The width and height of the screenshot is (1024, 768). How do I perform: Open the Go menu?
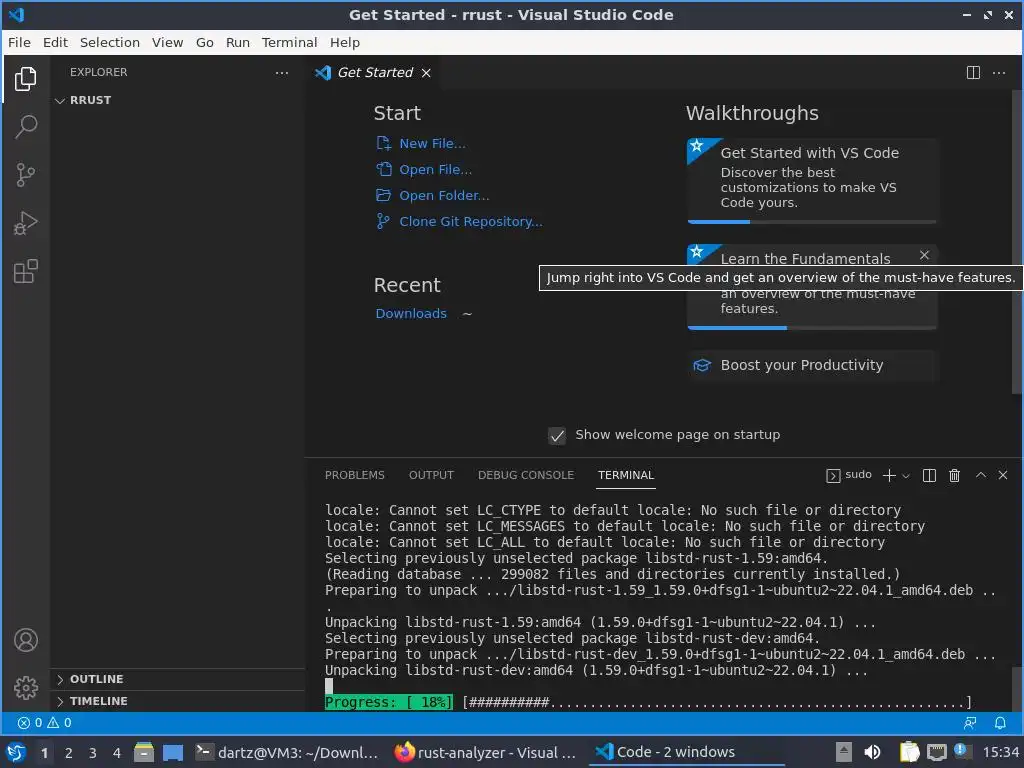pos(204,42)
